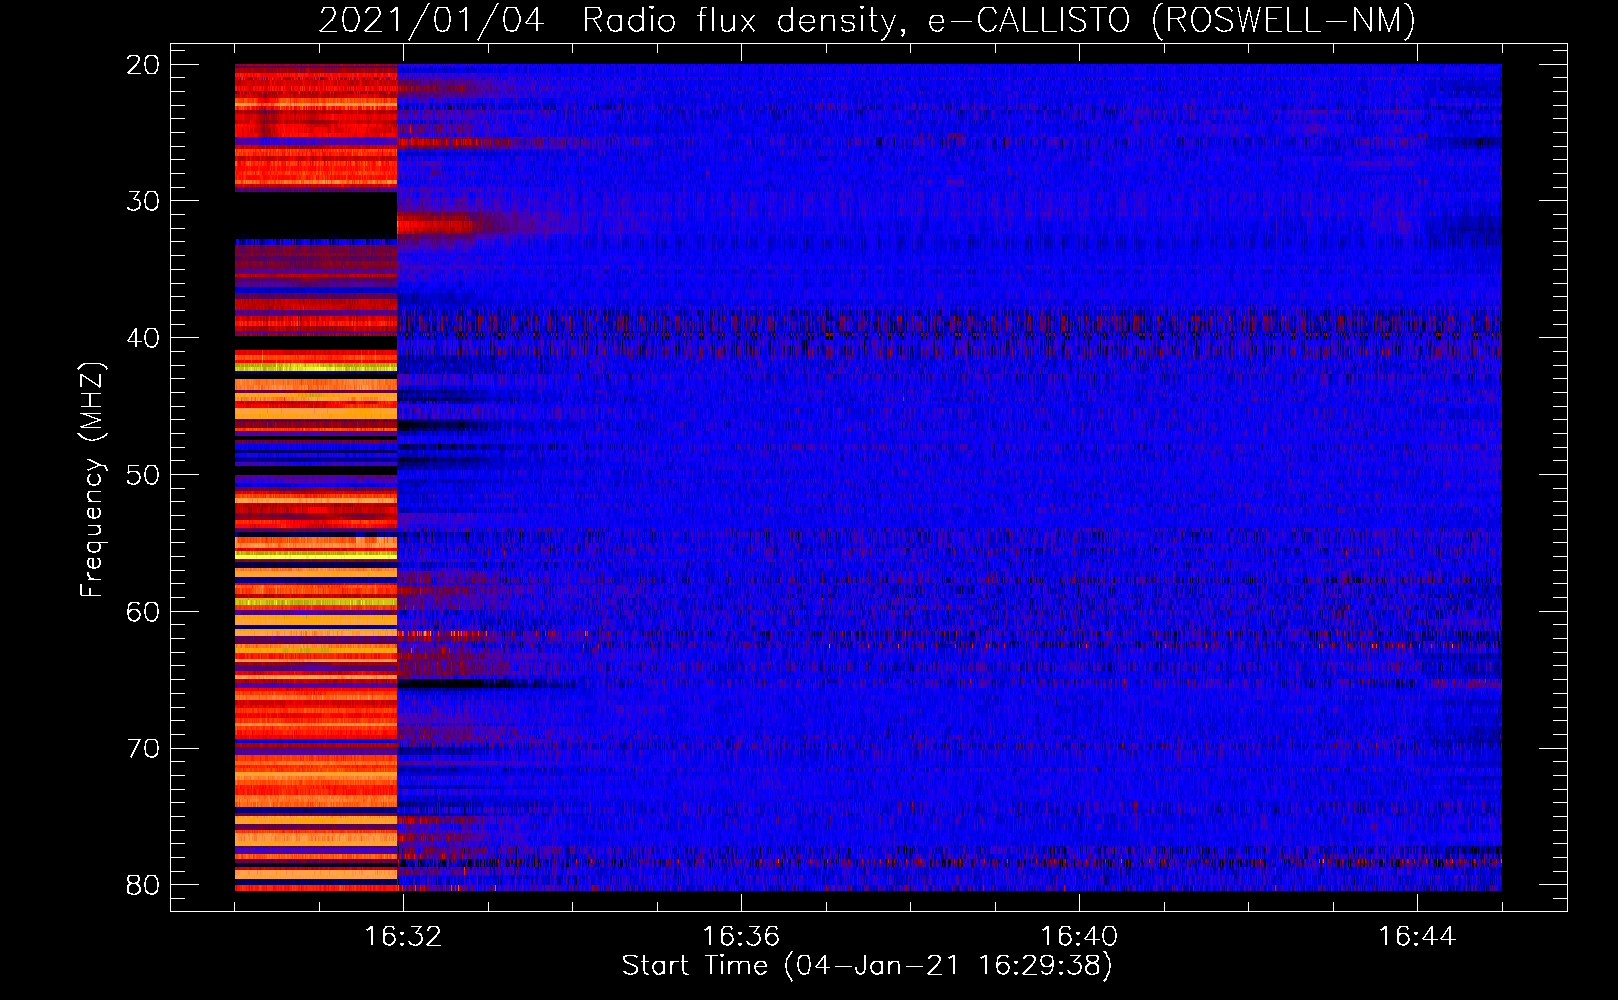
Task: Click the plot title 'Radio flux density, e-CALLISTO (ROSWELL-NM)'
Action: pyautogui.click(x=999, y=20)
